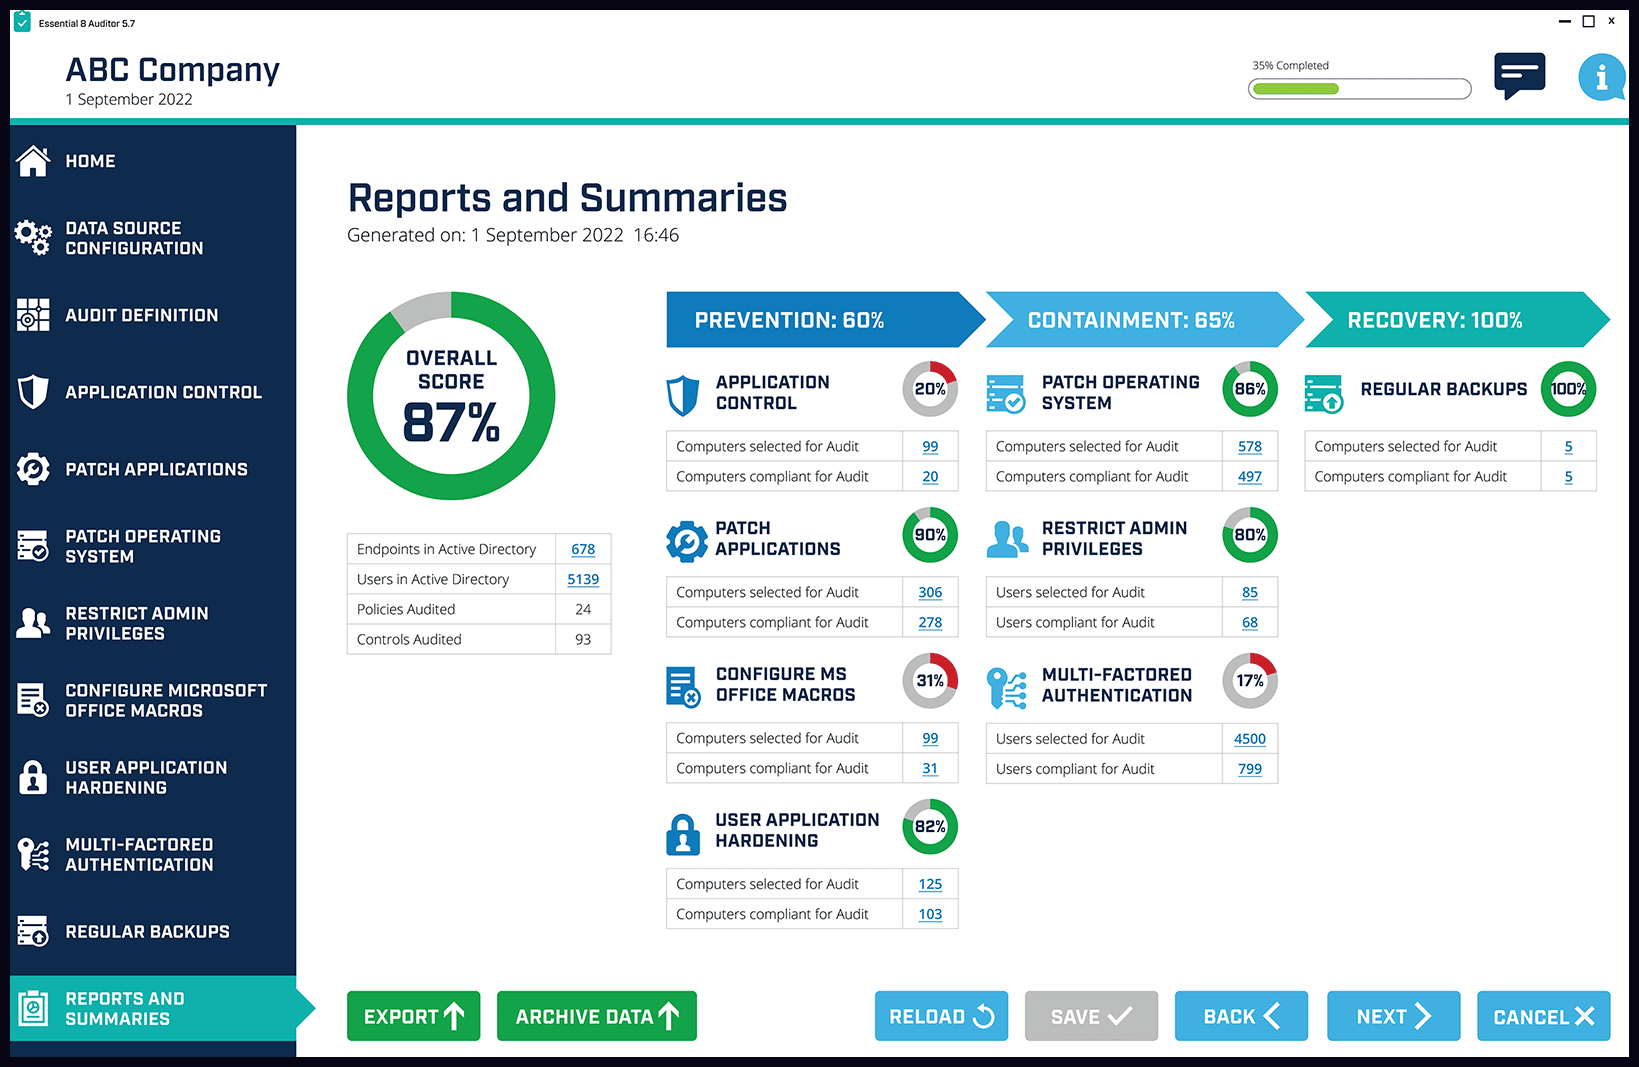Screen dimensions: 1639x1067
Task: Open Patch Applications from the sidebar icon
Action: pyautogui.click(x=33, y=469)
